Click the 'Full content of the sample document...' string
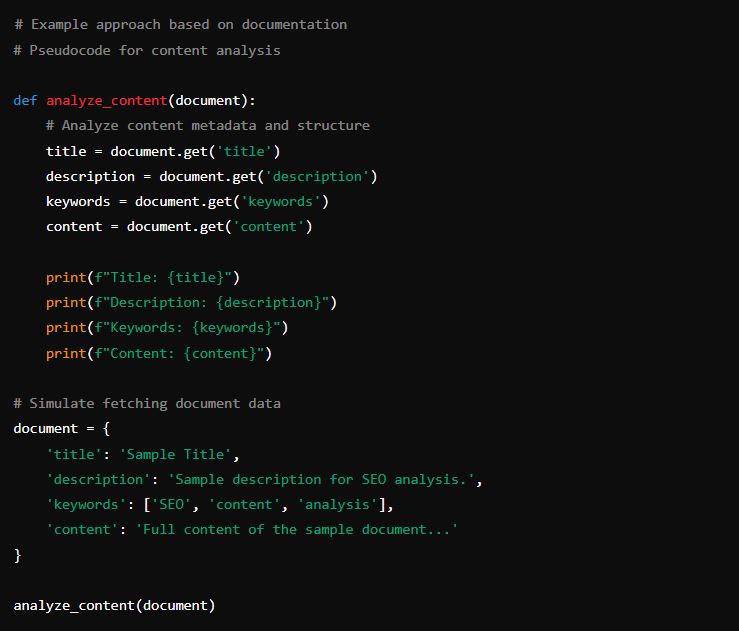Viewport: 739px width, 631px height. 296,529
